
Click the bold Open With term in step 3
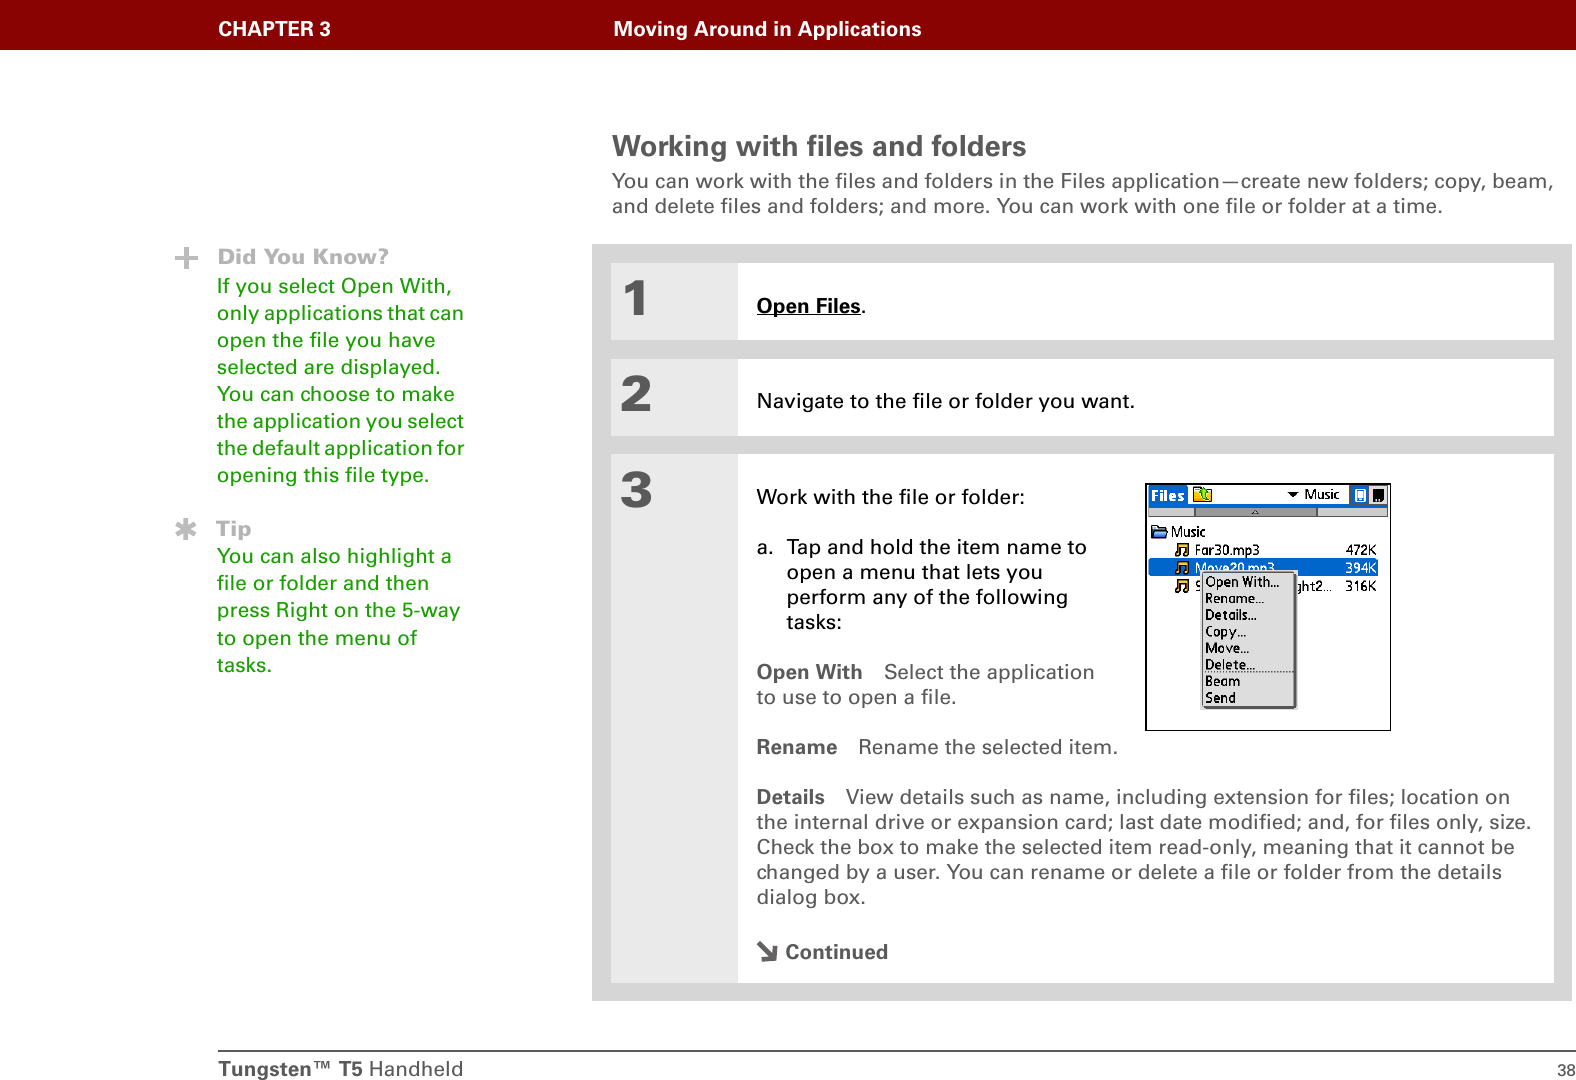(x=809, y=672)
